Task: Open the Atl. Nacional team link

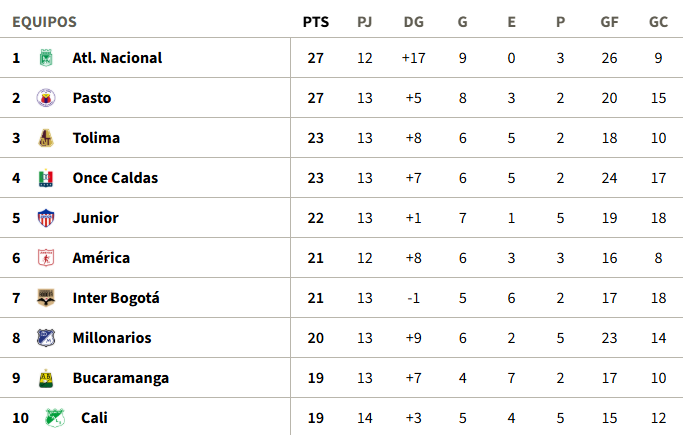Action: pos(117,58)
